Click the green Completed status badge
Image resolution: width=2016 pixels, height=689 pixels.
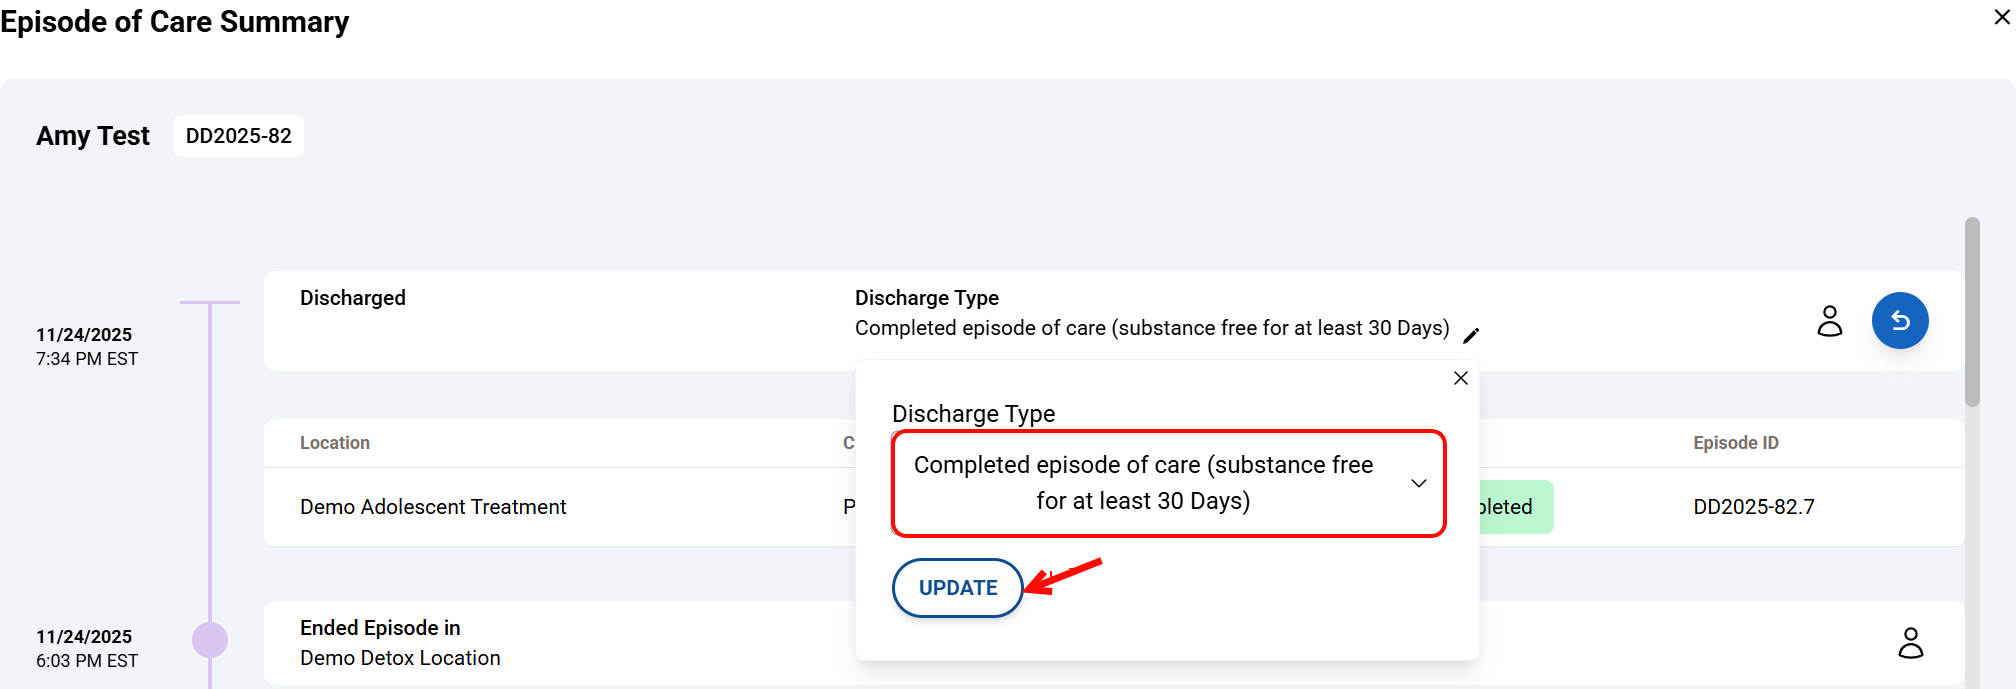coord(1514,507)
